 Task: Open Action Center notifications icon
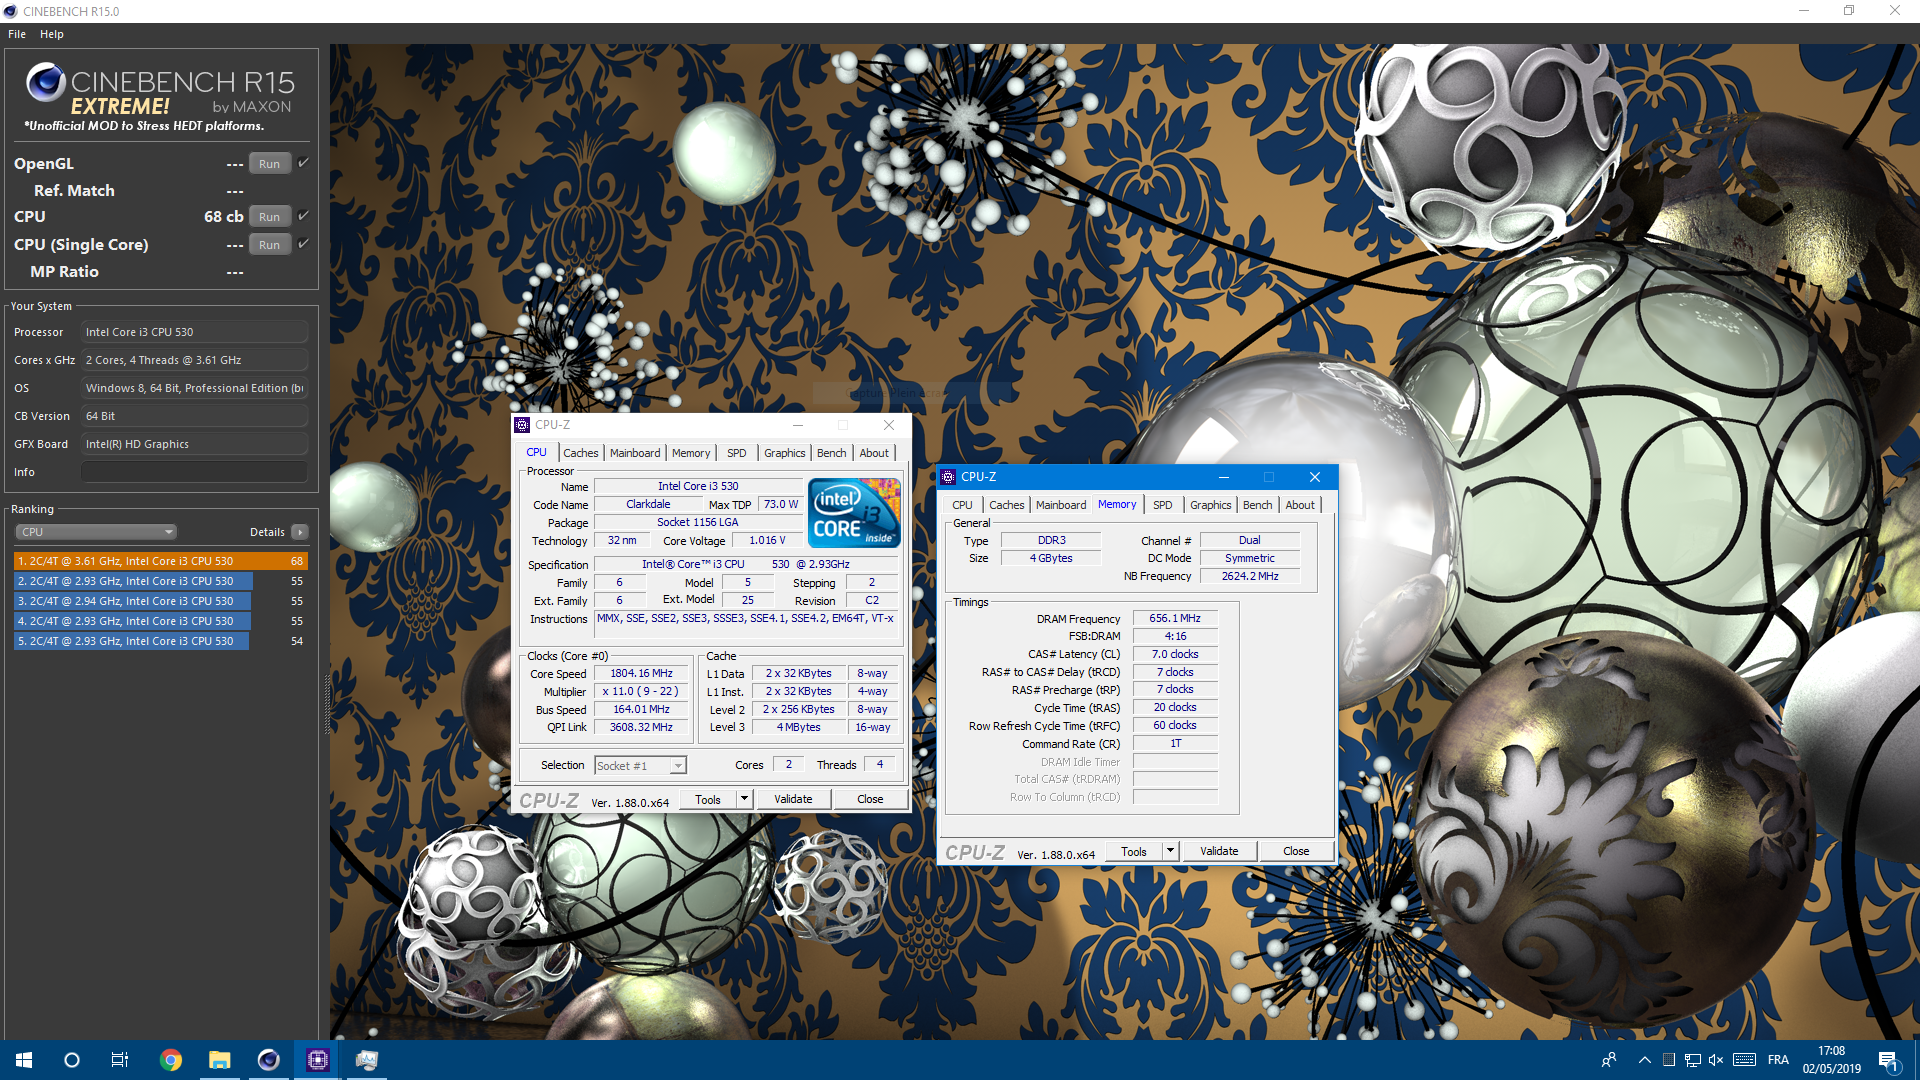pyautogui.click(x=1889, y=1061)
